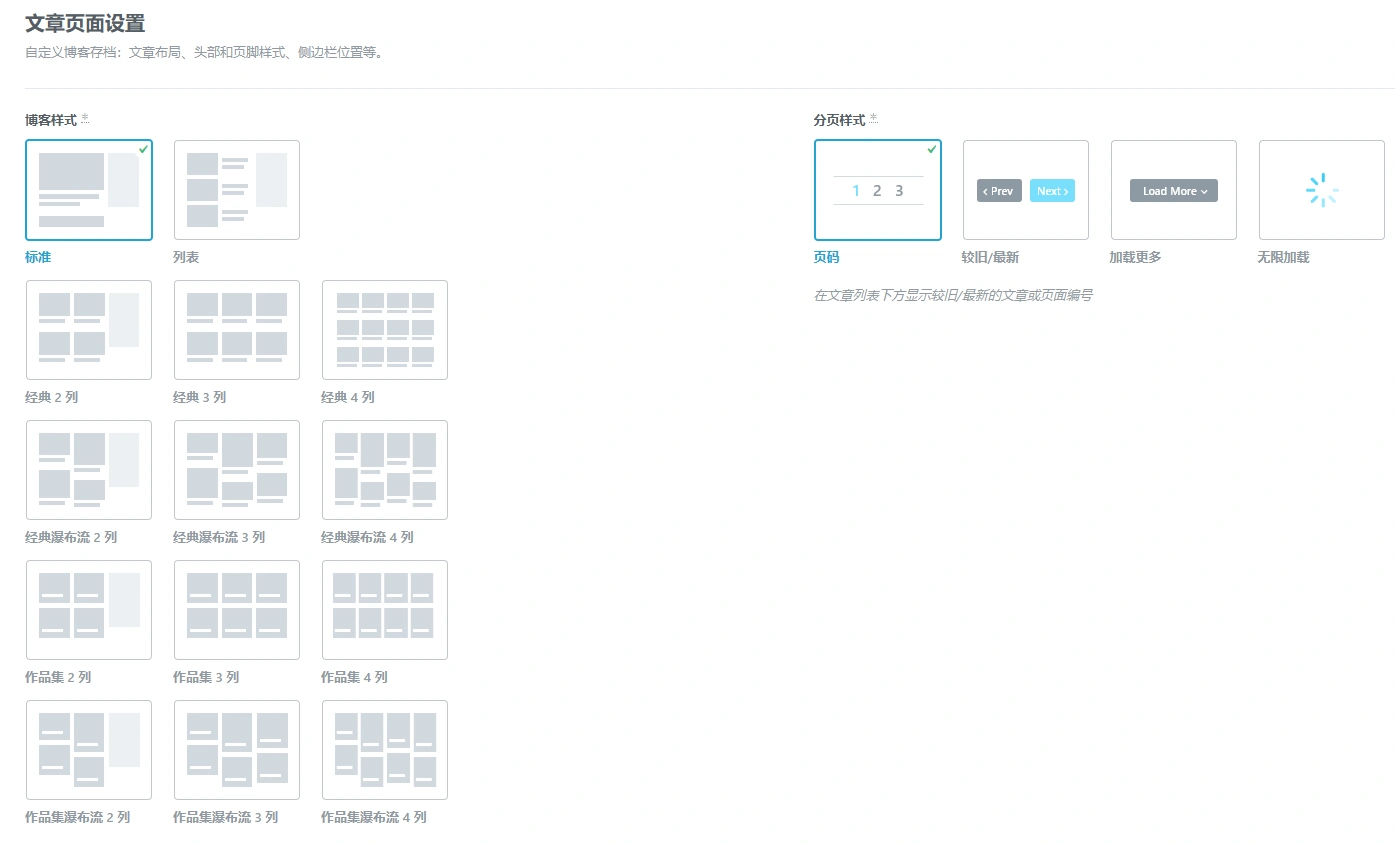Click the asterisk icon next to 博客样式

click(x=85, y=116)
